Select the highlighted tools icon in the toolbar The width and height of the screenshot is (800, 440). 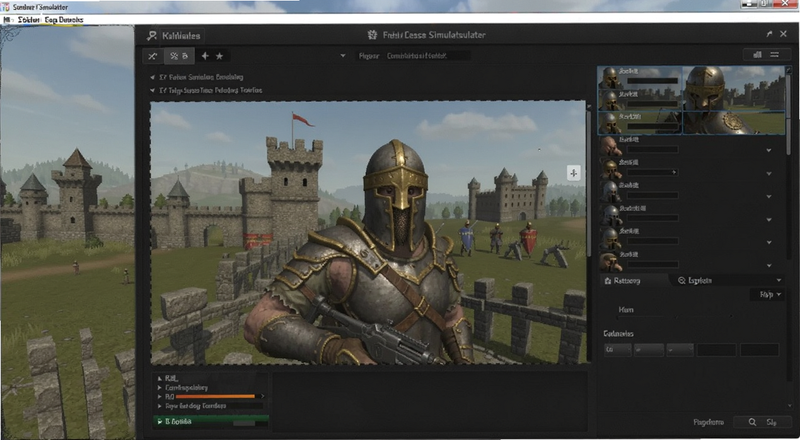pyautogui.click(x=179, y=56)
